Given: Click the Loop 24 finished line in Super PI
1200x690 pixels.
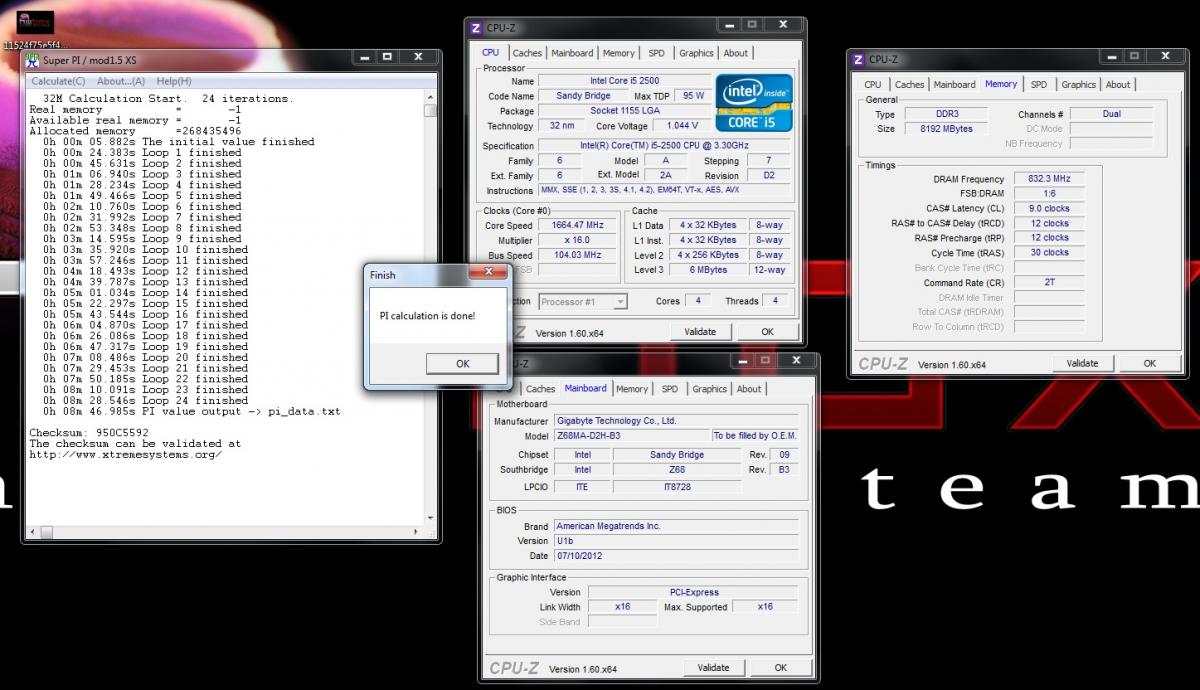Looking at the screenshot, I should coord(144,400).
